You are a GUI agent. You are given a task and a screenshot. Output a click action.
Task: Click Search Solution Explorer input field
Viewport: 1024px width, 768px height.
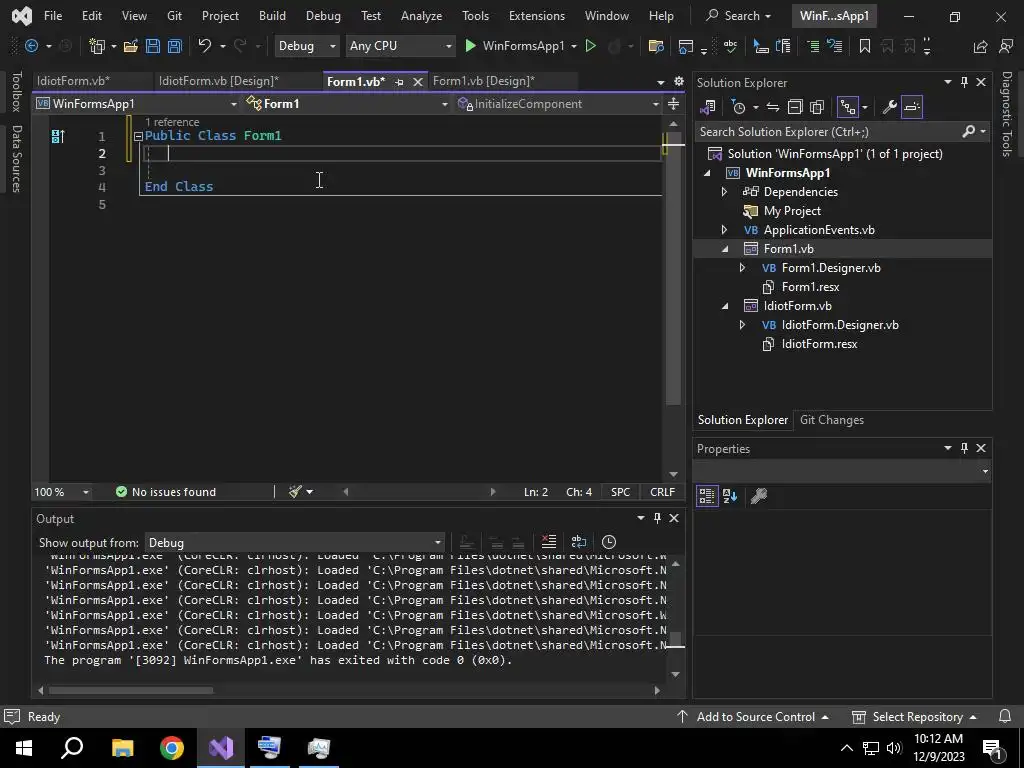828,132
